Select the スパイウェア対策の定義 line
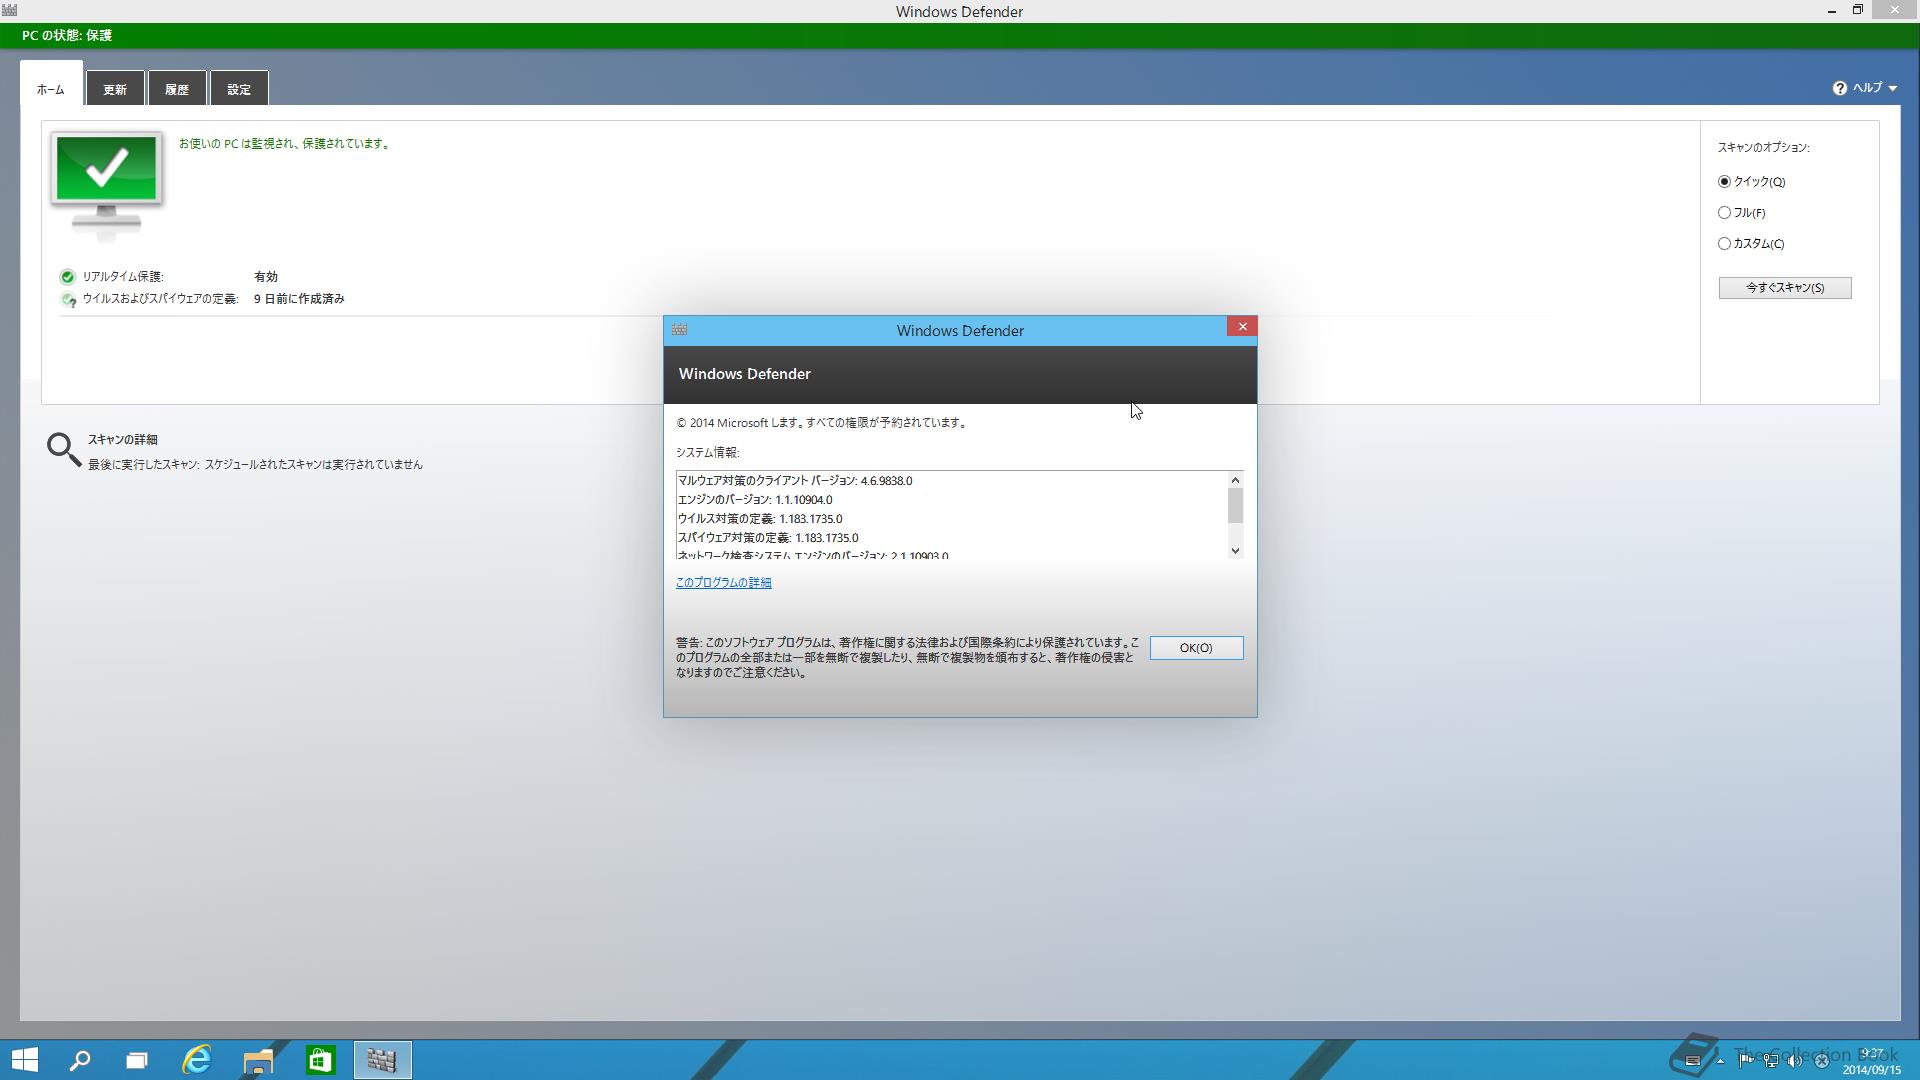 coord(768,538)
